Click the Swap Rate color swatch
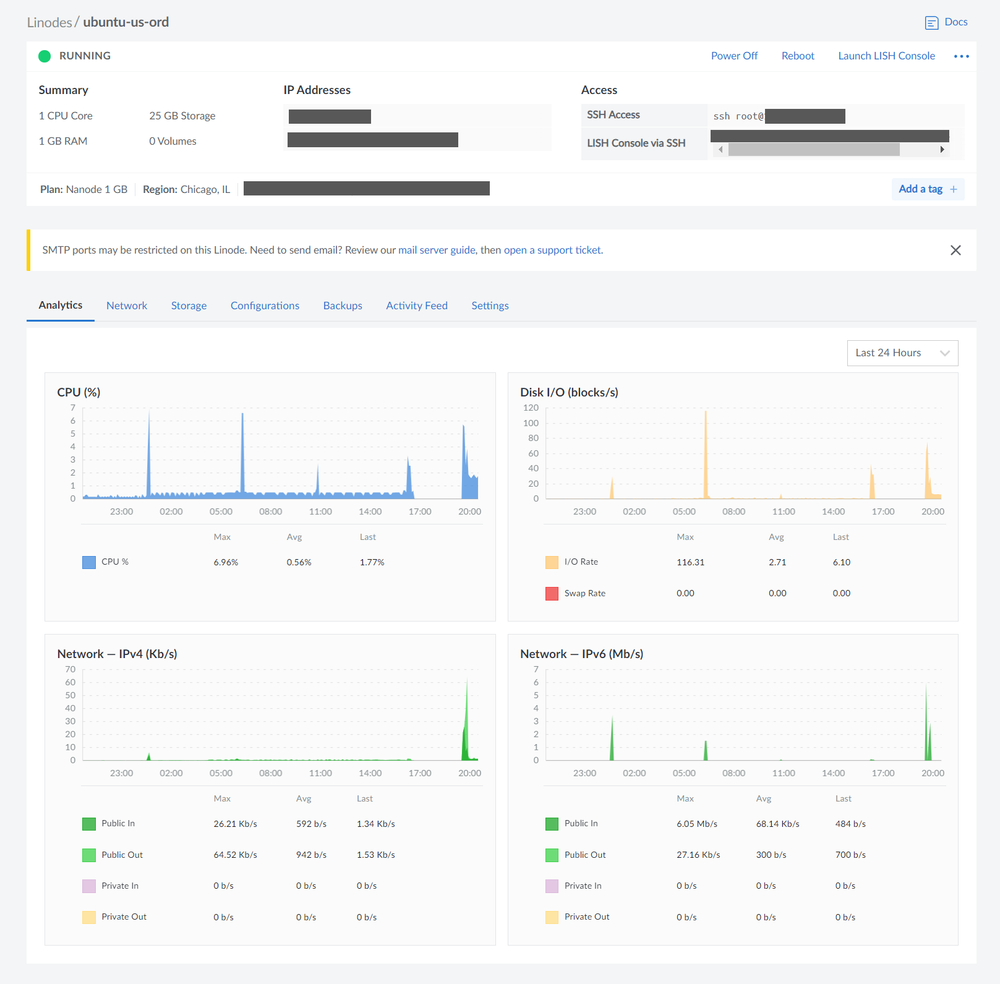 click(x=551, y=592)
